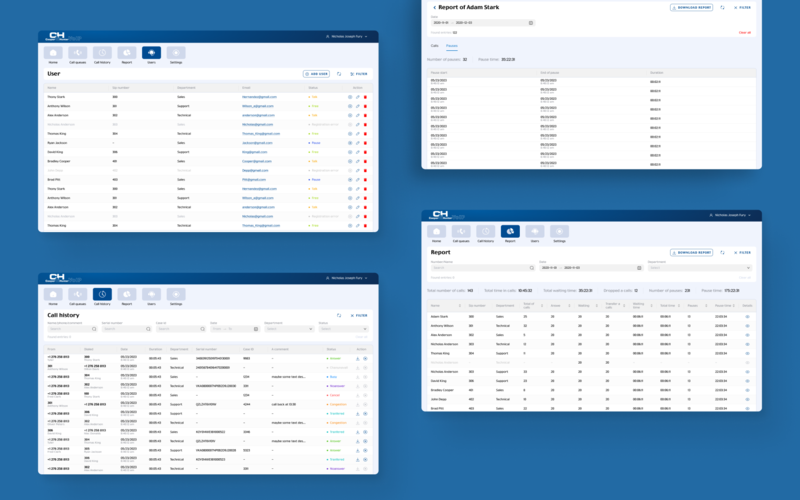Select active Call history tab in Call history window

(102, 294)
